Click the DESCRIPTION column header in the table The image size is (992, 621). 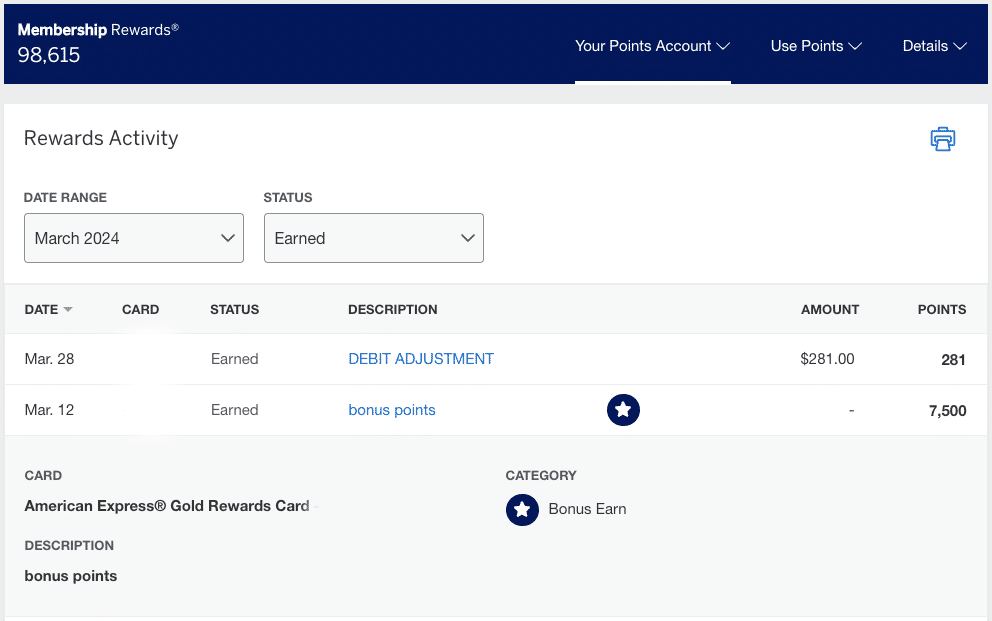tap(392, 310)
